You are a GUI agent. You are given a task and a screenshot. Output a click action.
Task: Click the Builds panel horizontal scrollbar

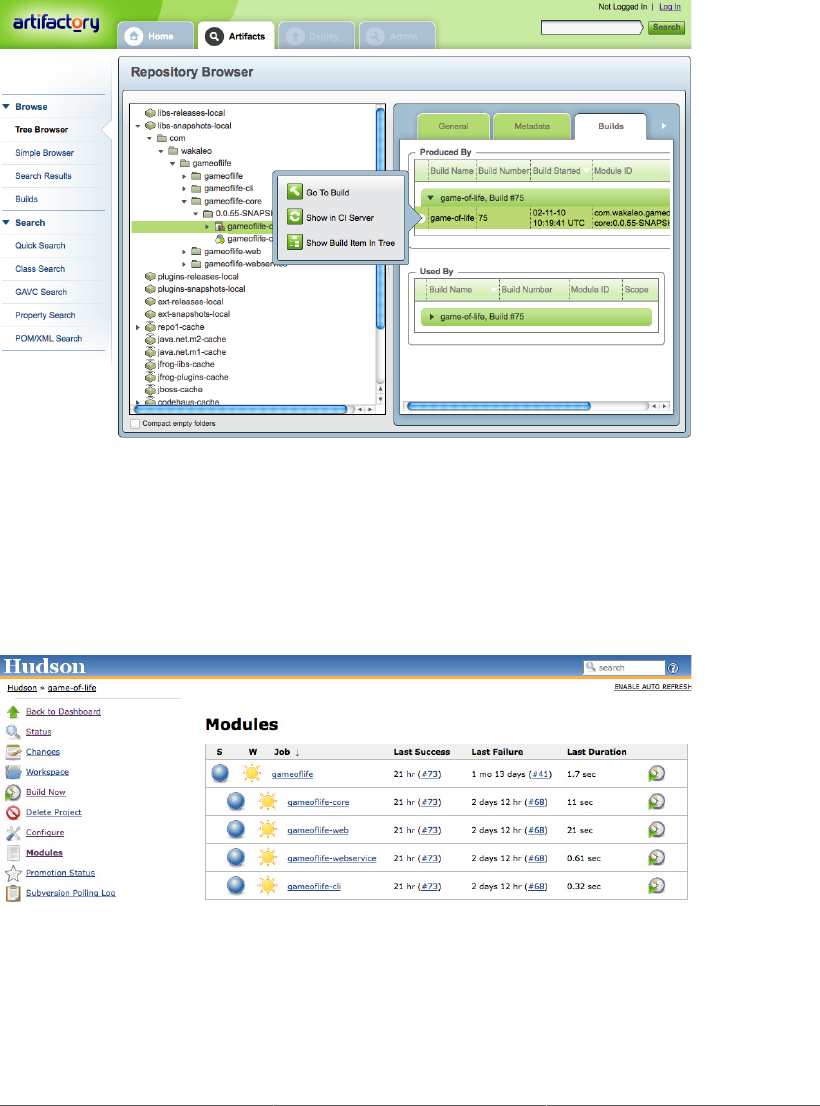coord(498,406)
